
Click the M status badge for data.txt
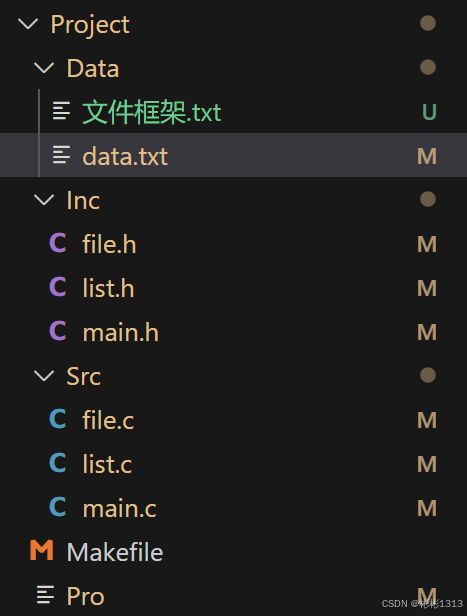[427, 156]
